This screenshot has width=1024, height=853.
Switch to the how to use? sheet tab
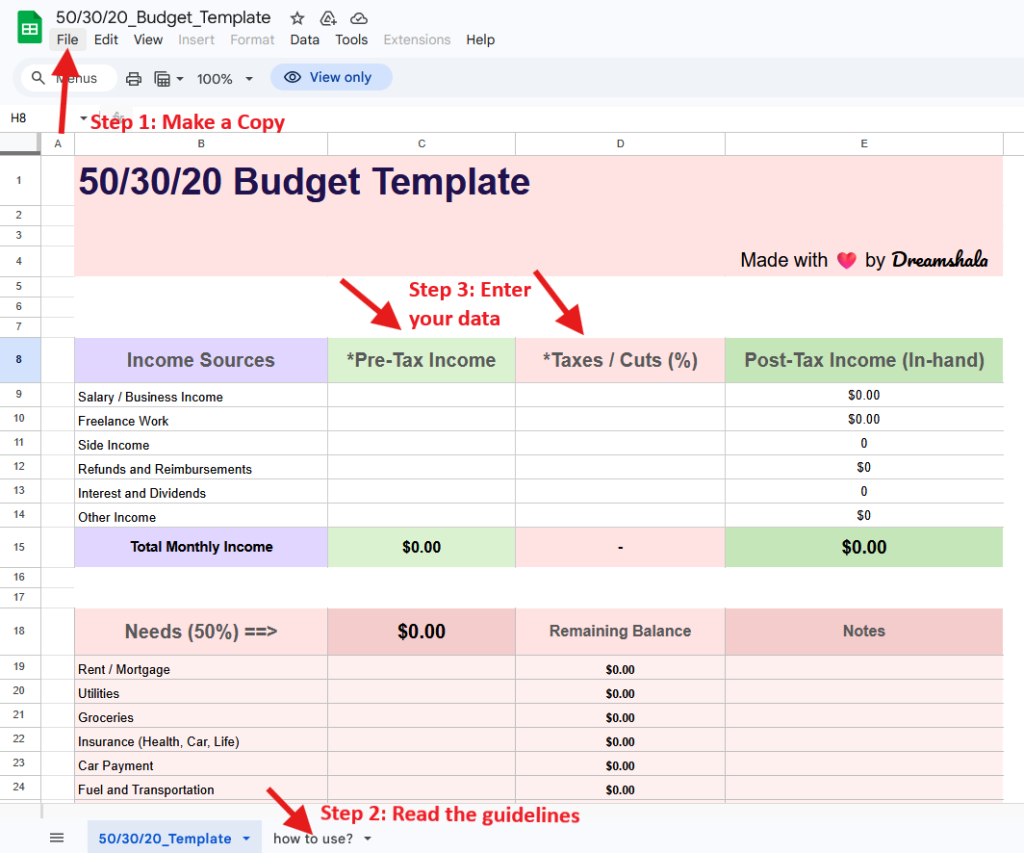point(313,839)
